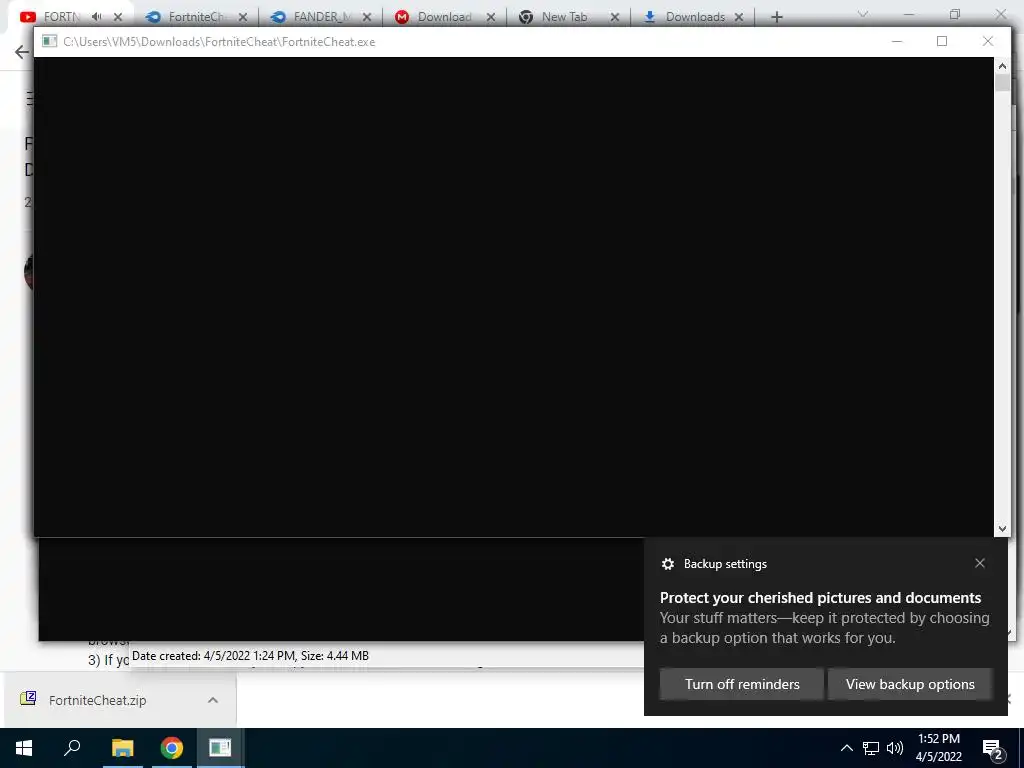Show hidden system tray icons

click(x=846, y=748)
